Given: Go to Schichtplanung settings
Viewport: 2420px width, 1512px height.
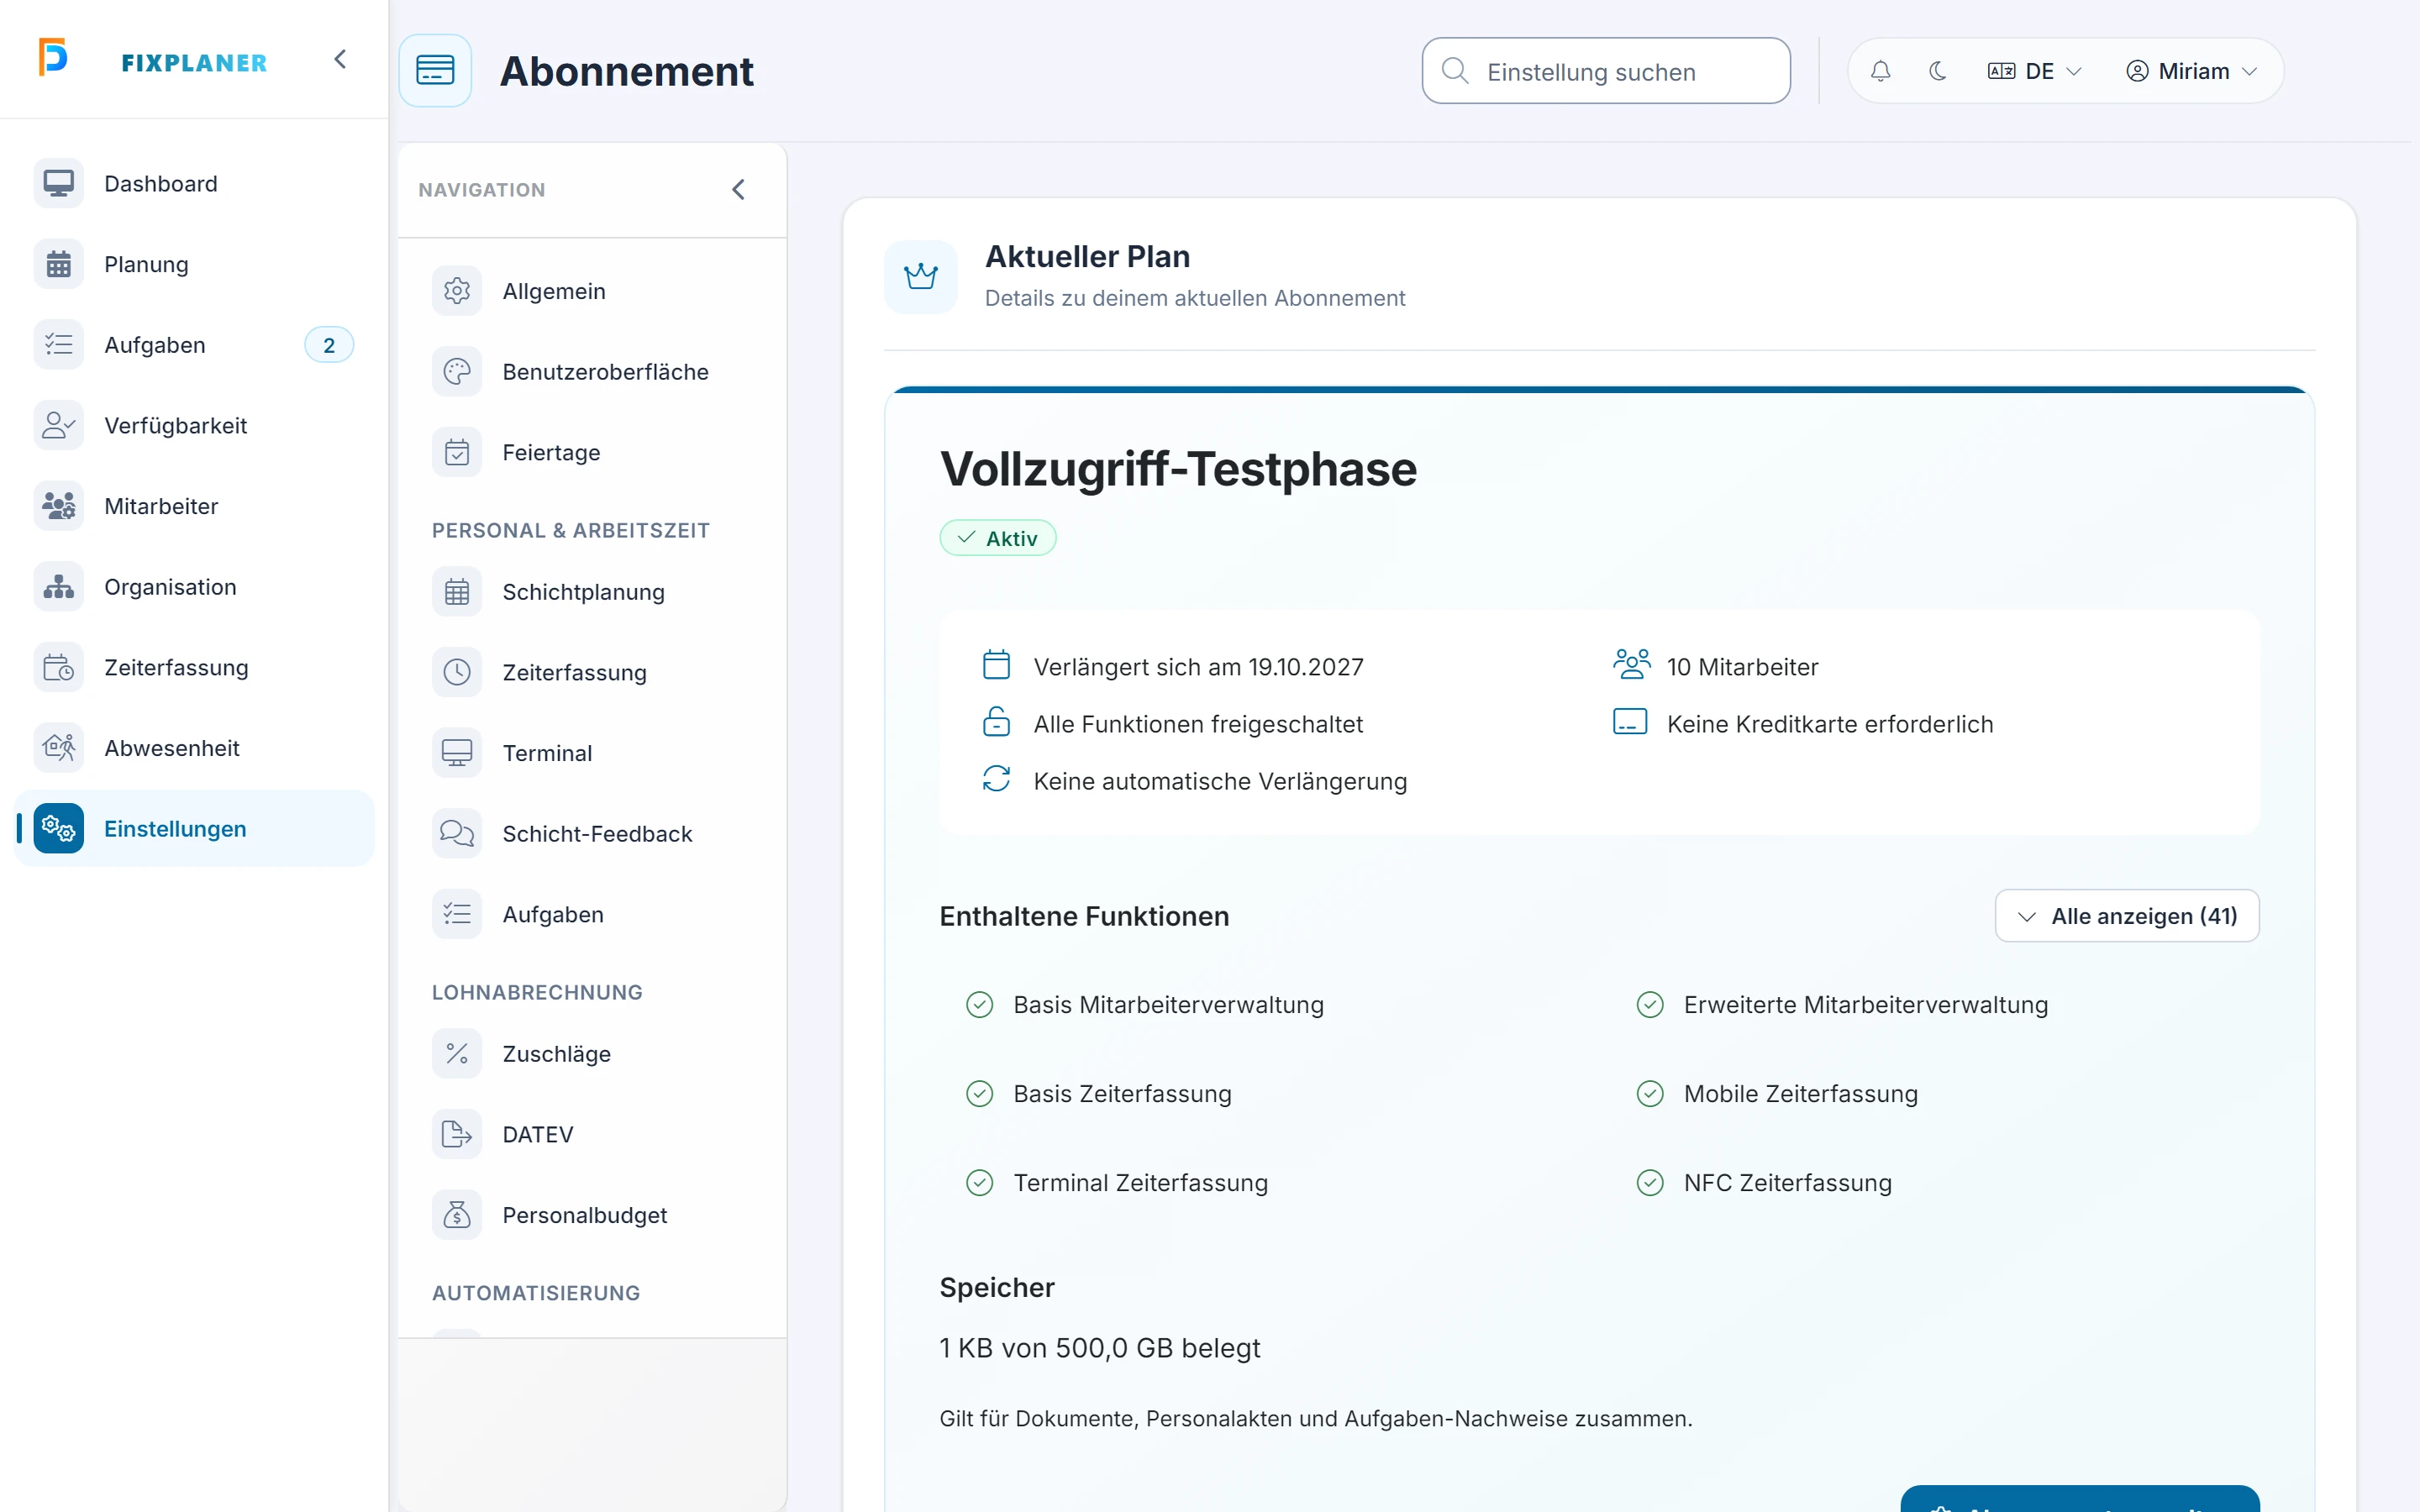Looking at the screenshot, I should 592,592.
